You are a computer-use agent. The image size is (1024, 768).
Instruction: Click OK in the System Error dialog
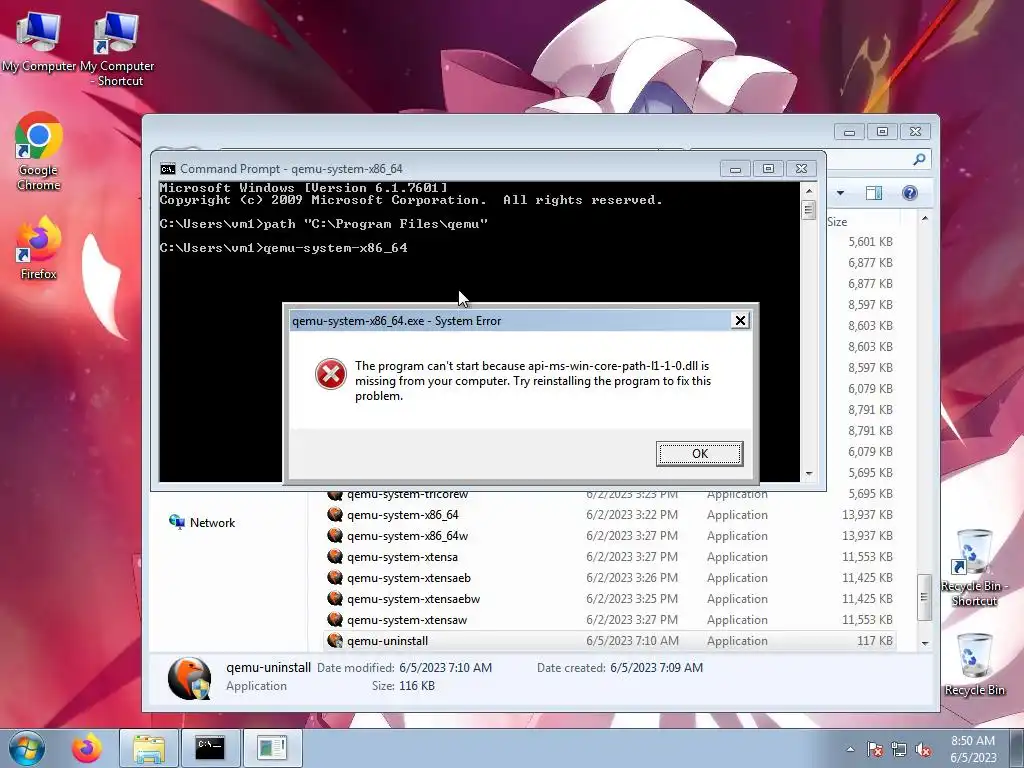[x=699, y=454]
